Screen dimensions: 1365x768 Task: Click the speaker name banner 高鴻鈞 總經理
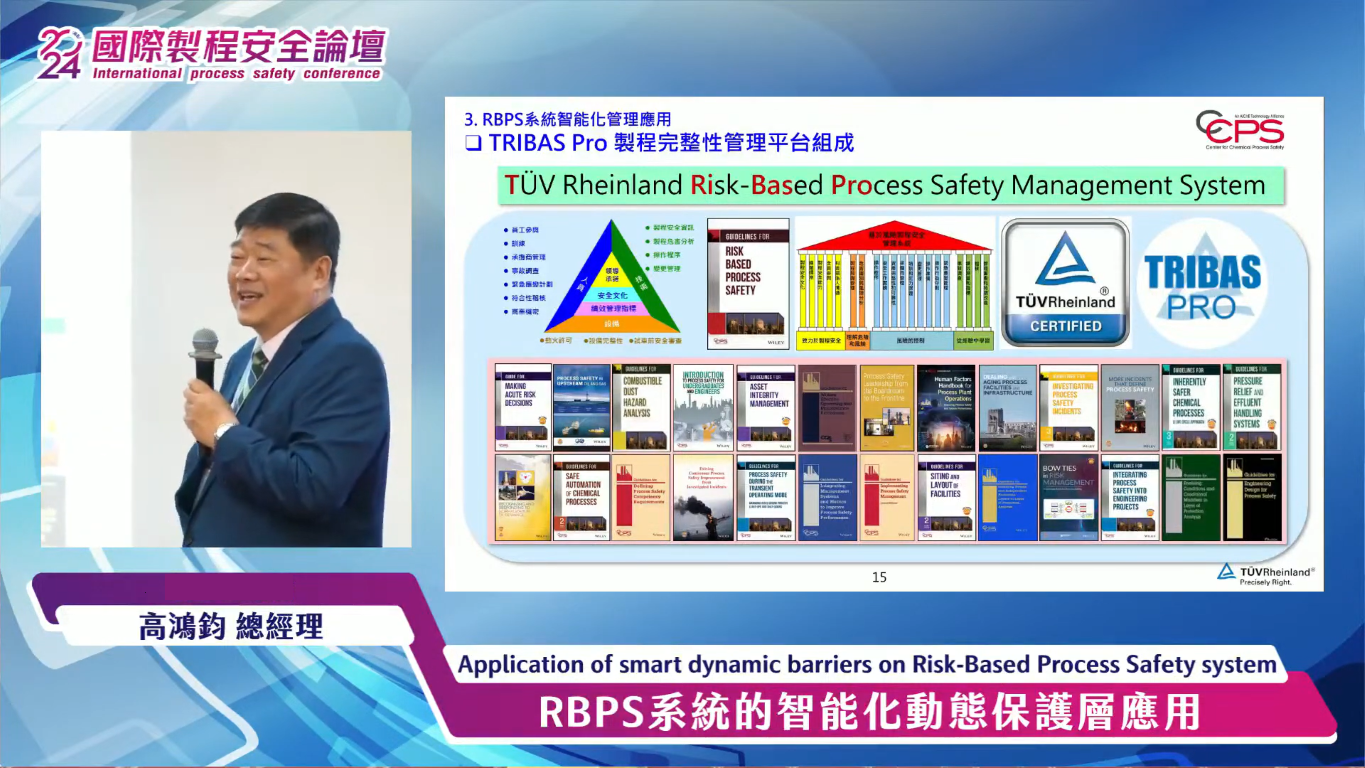point(231,626)
